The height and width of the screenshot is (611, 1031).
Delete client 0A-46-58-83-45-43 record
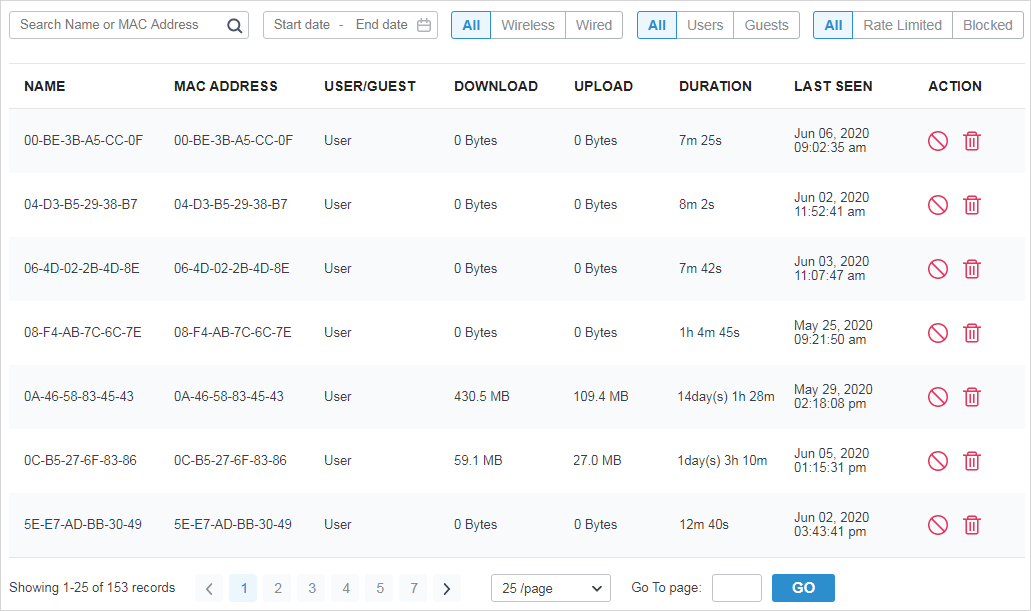pyautogui.click(x=972, y=397)
